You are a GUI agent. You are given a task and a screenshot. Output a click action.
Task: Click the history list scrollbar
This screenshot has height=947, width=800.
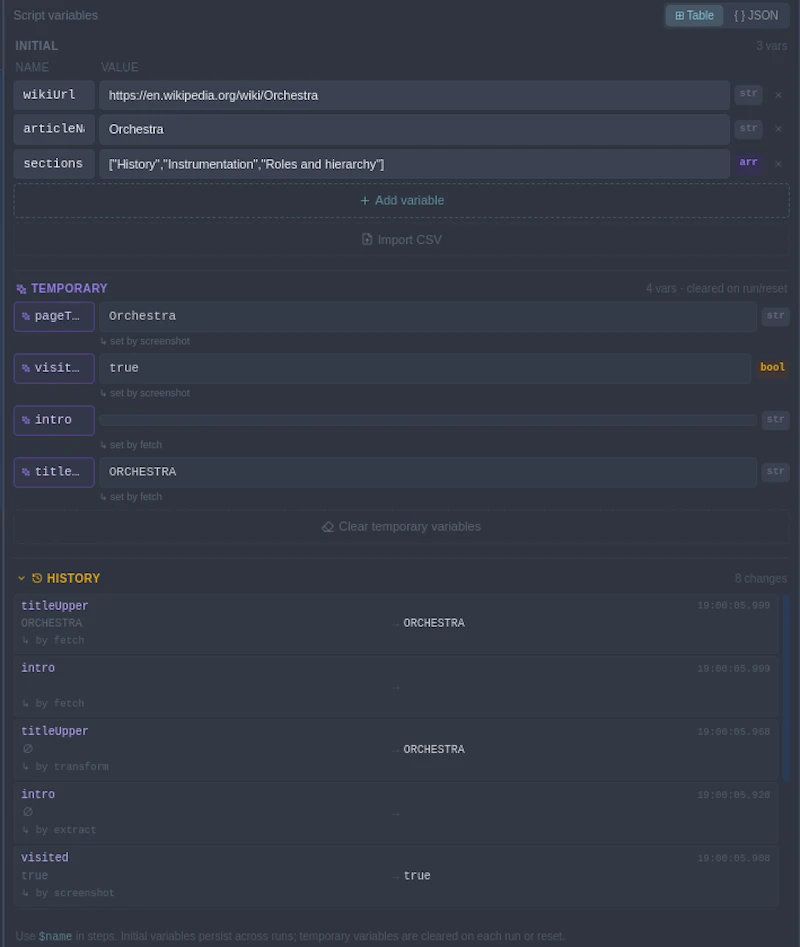tap(786, 689)
